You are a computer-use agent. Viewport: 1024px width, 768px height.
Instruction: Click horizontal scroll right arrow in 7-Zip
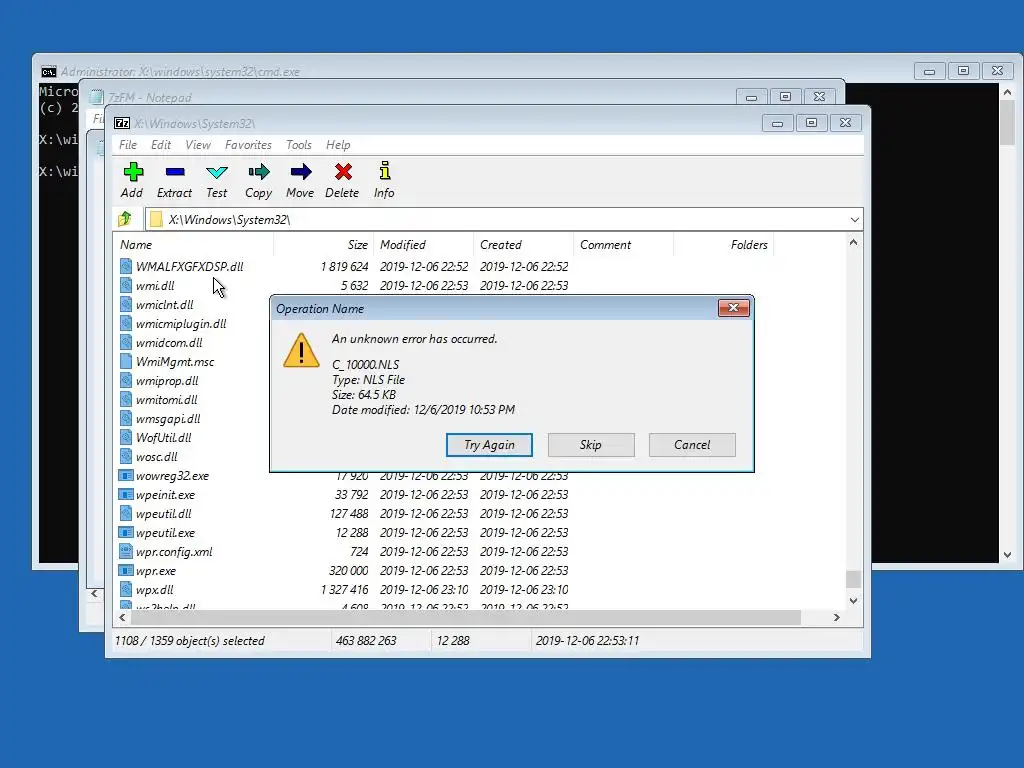(837, 617)
